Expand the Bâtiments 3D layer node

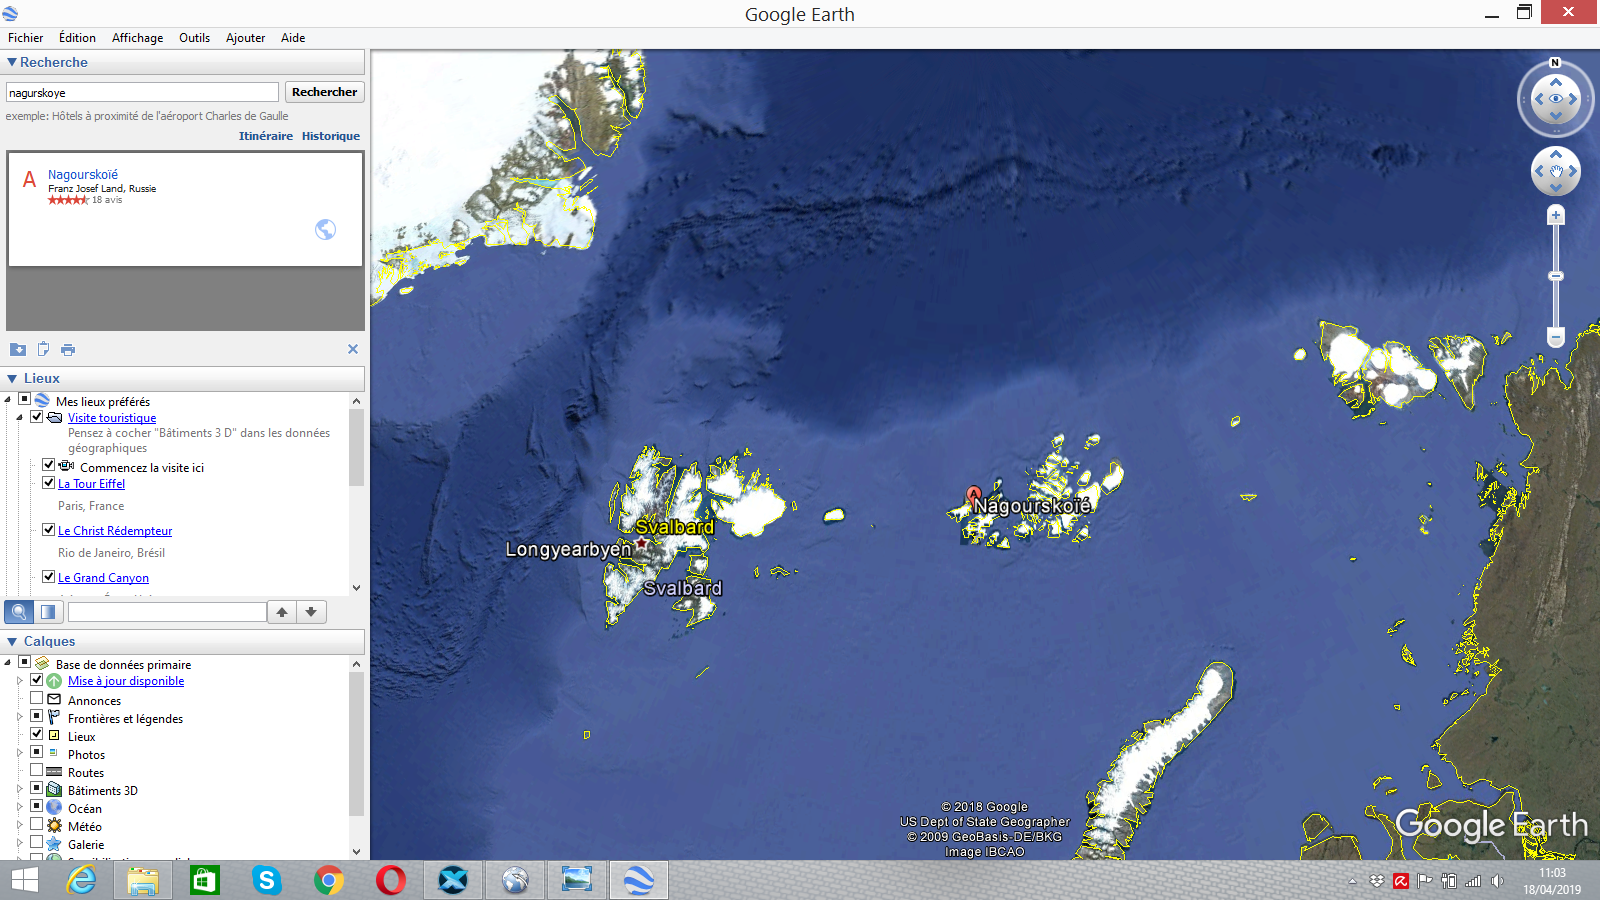click(19, 789)
